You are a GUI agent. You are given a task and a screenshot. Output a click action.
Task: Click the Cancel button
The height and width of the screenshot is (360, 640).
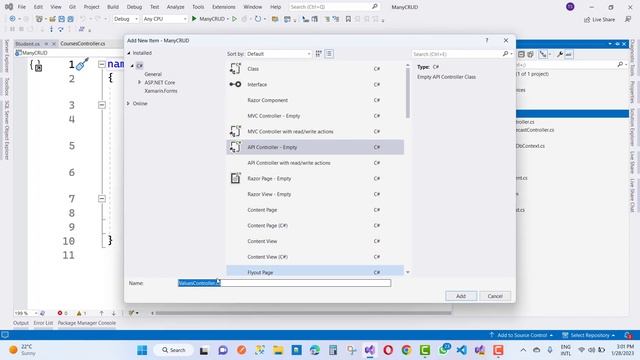point(495,296)
